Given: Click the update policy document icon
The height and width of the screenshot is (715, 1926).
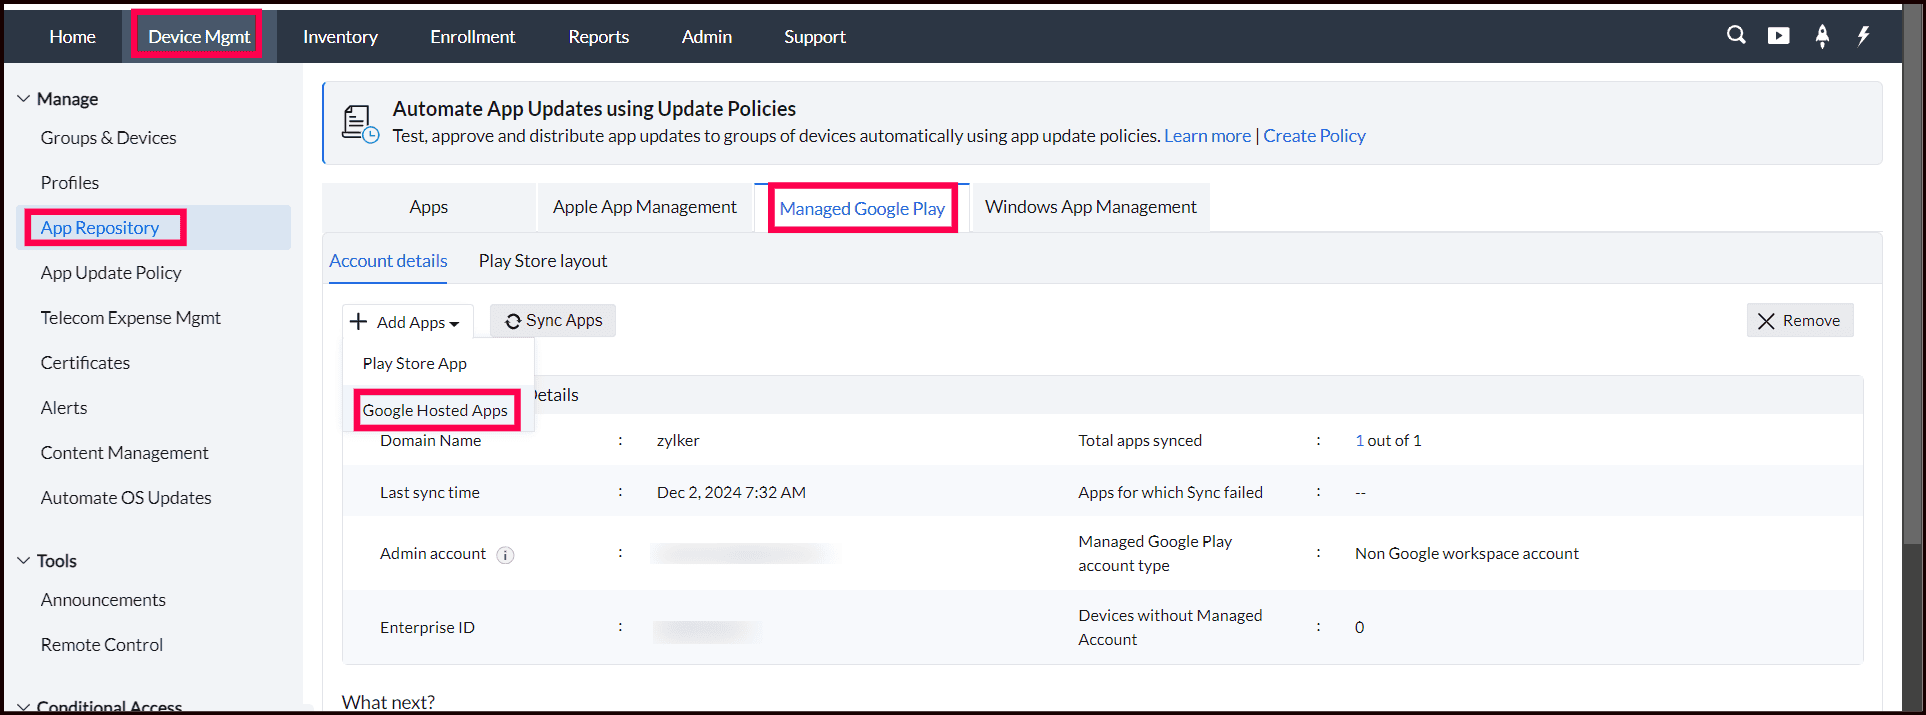Looking at the screenshot, I should (359, 123).
